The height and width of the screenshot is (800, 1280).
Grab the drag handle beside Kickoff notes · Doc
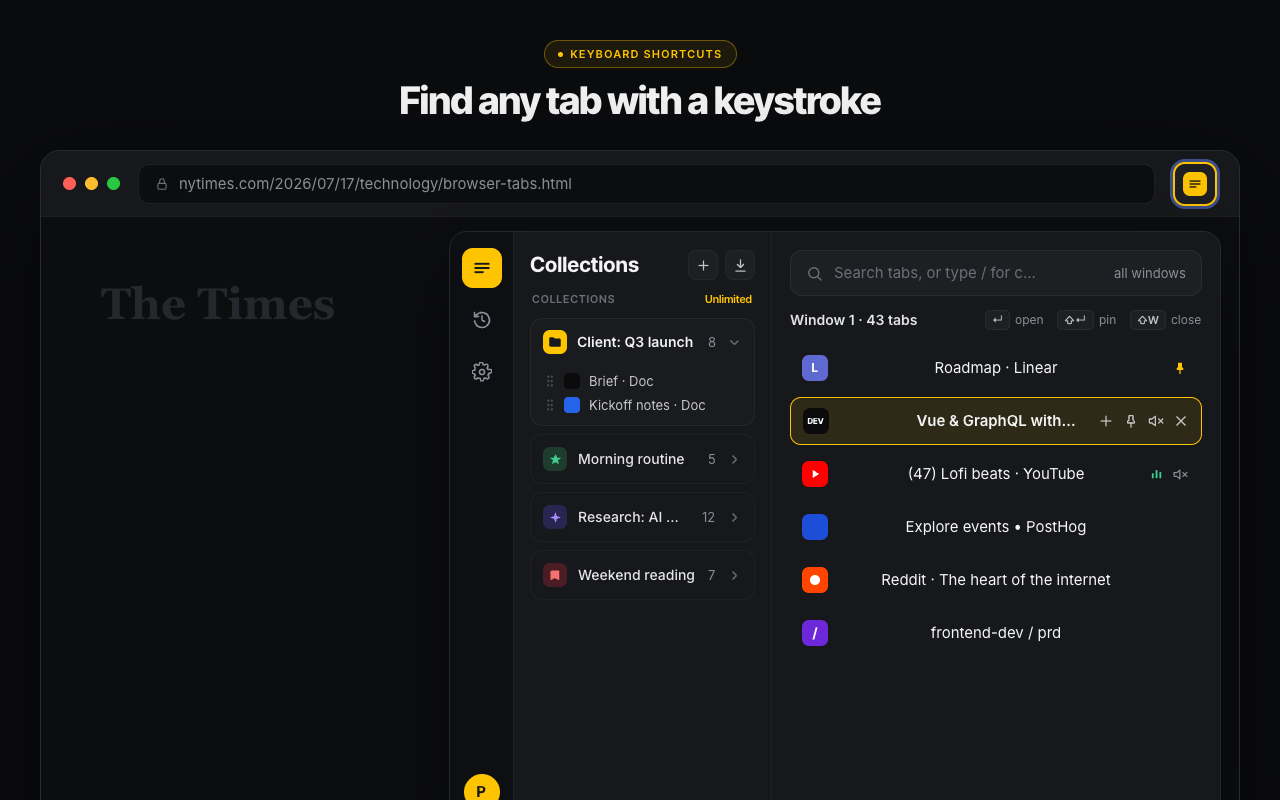(x=550, y=405)
